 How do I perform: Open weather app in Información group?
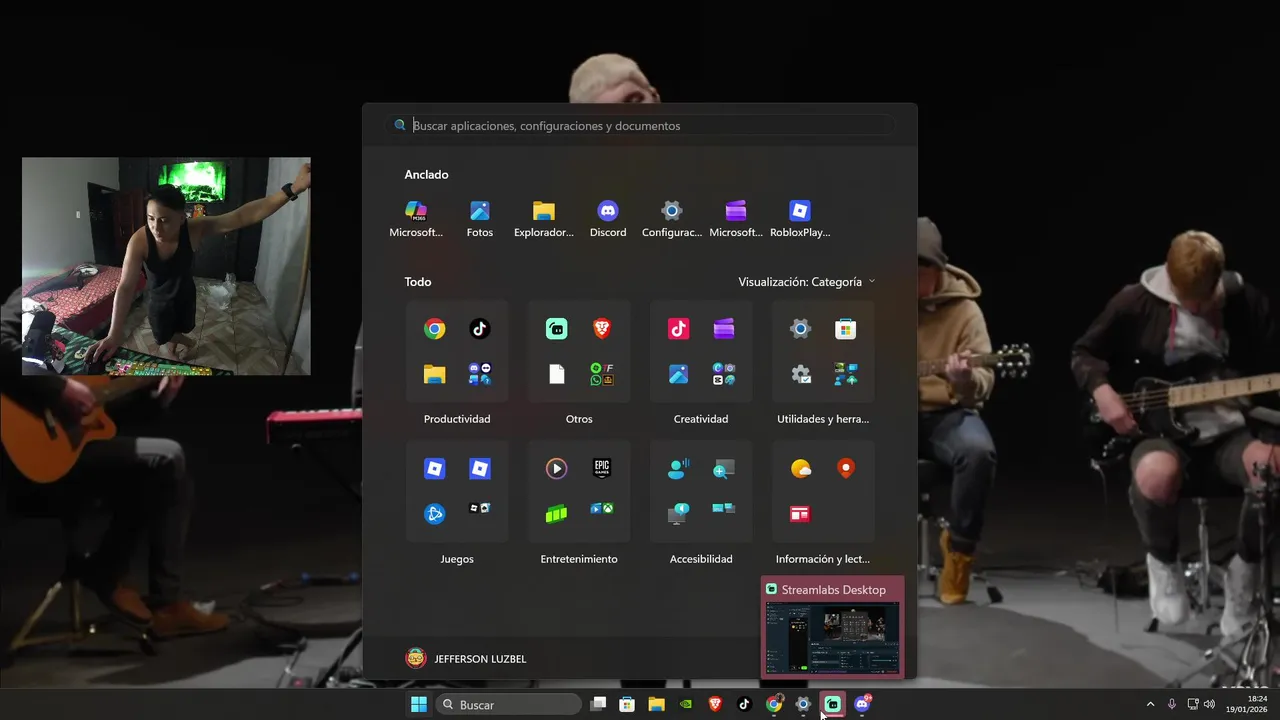(800, 468)
